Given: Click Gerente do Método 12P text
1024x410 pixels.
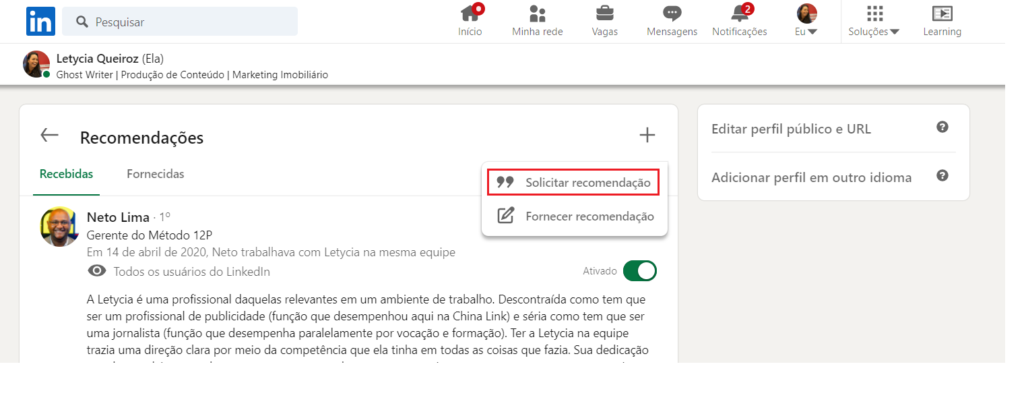Looking at the screenshot, I should 150,236.
